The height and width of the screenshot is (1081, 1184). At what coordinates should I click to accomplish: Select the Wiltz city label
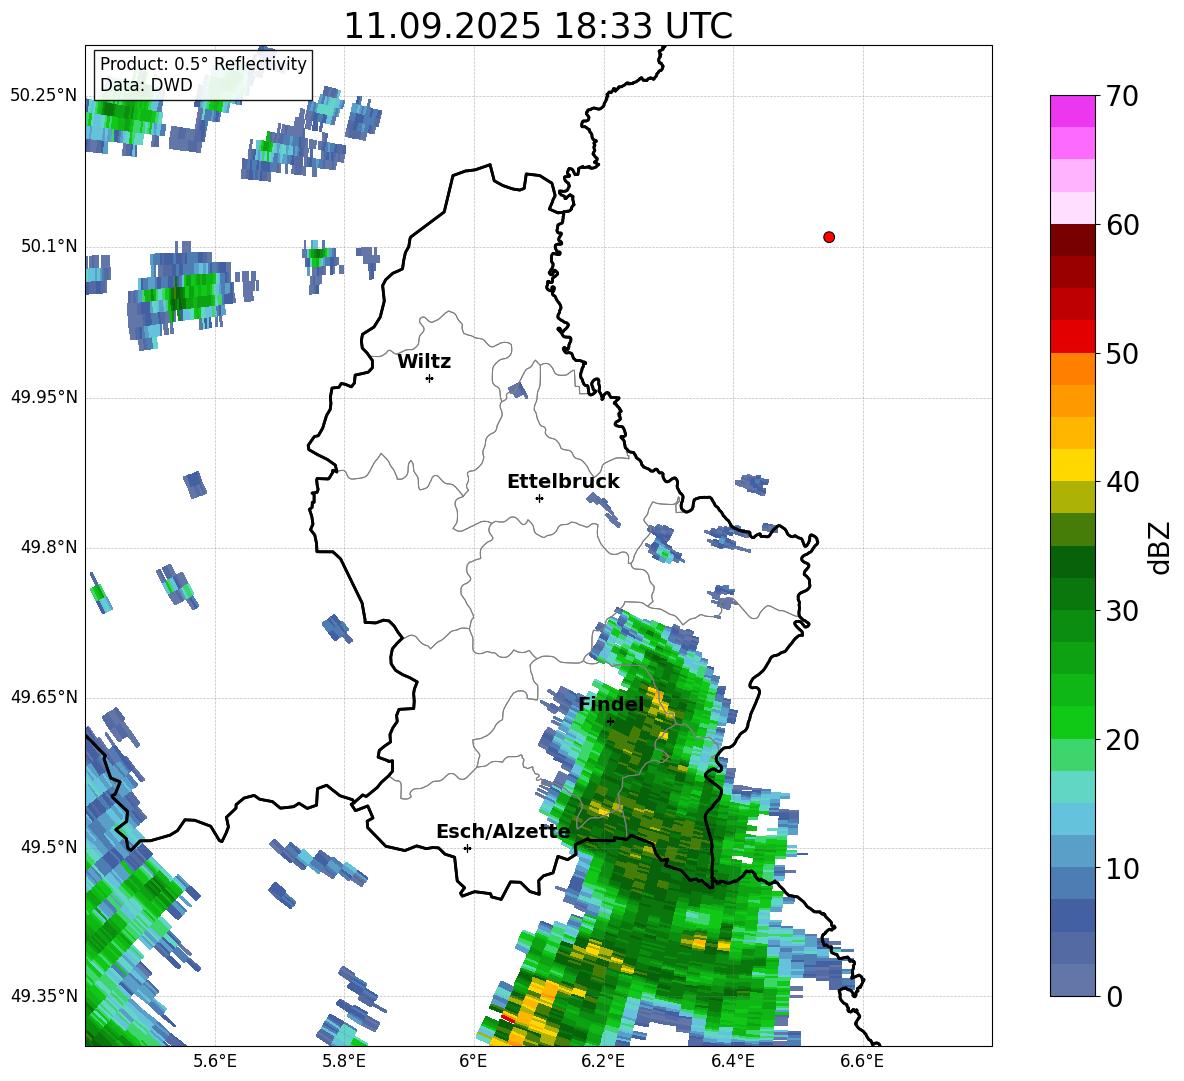point(424,362)
